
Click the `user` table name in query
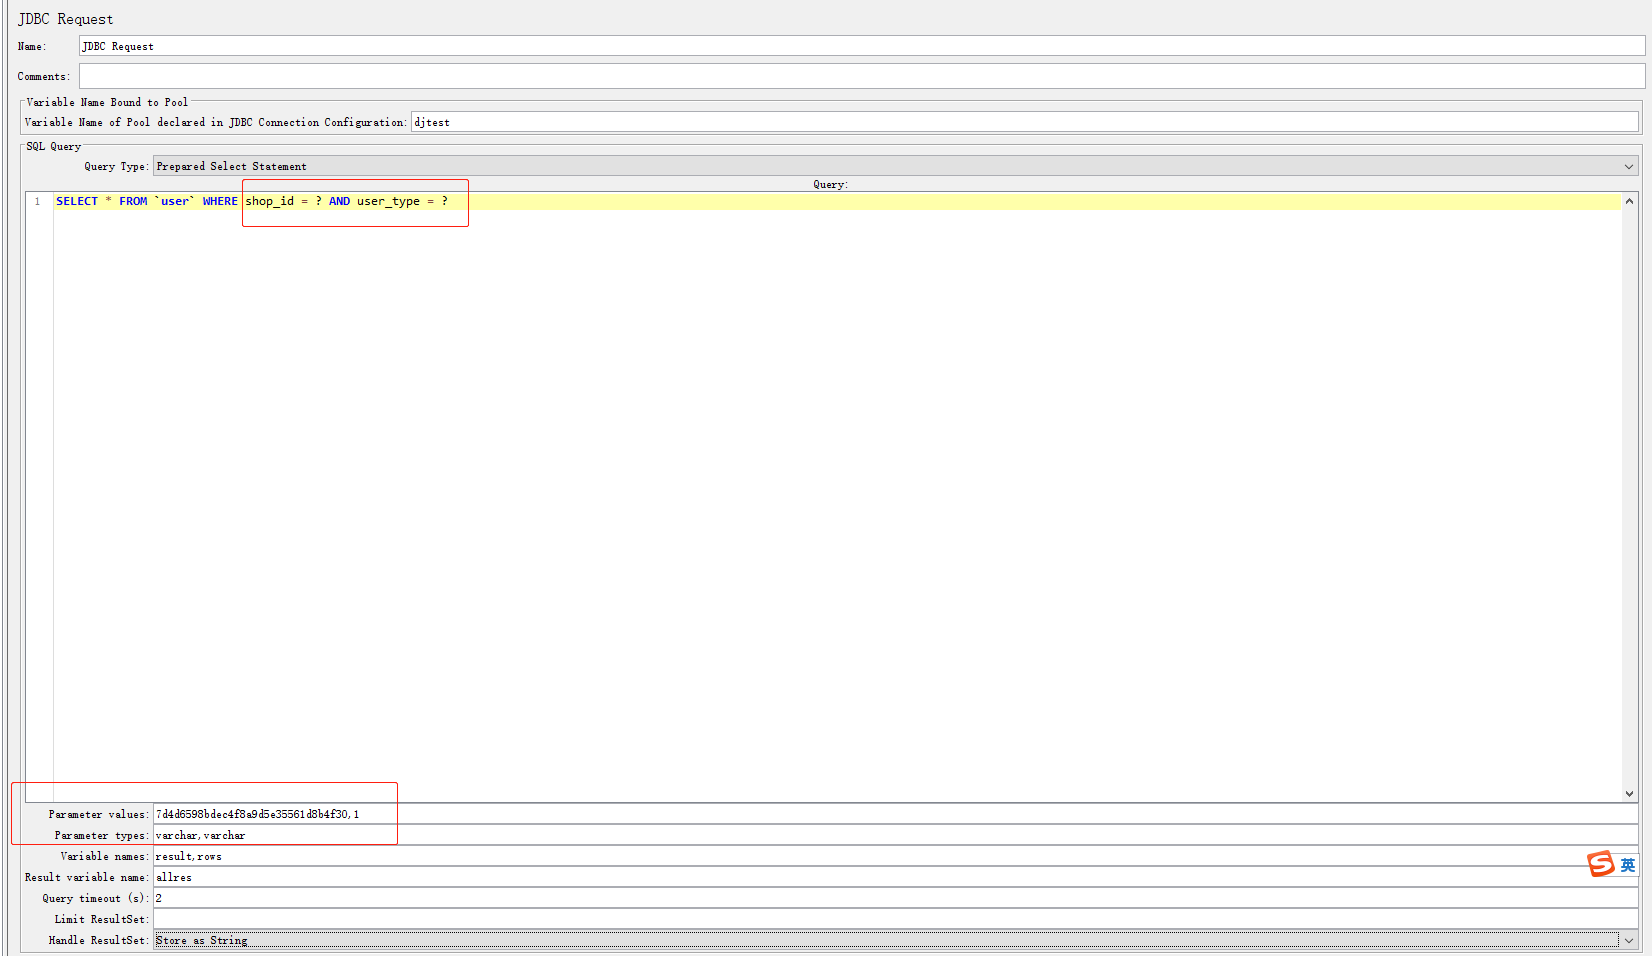click(x=175, y=201)
